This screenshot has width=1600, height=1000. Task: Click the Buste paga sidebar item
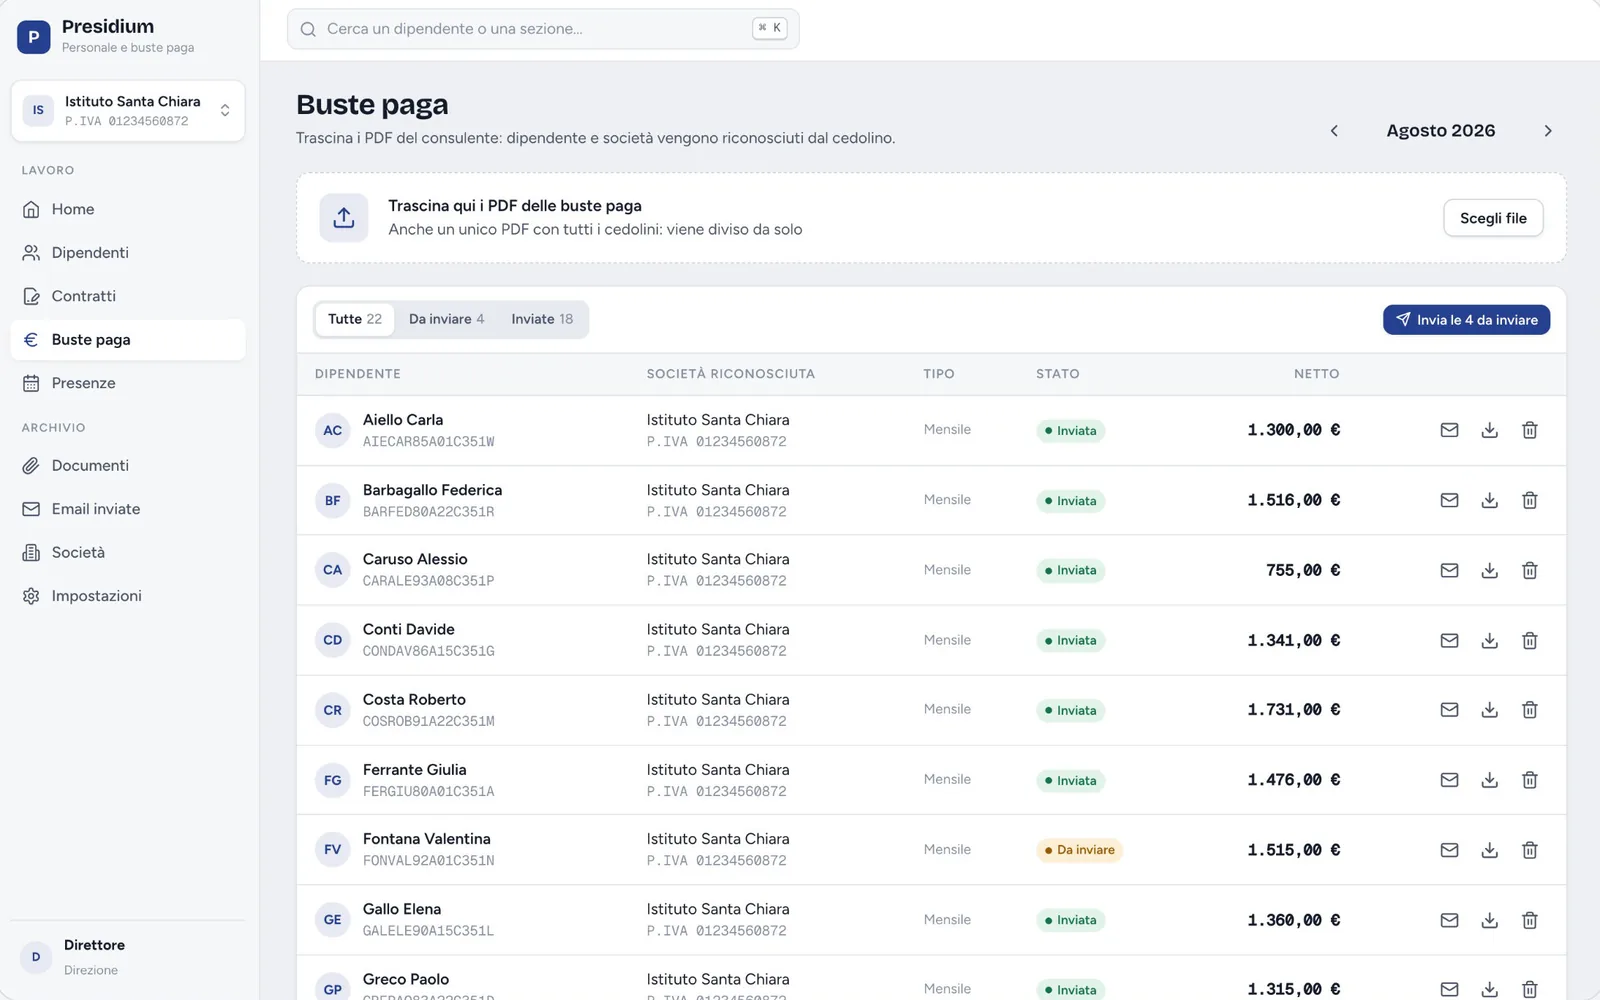coord(128,340)
